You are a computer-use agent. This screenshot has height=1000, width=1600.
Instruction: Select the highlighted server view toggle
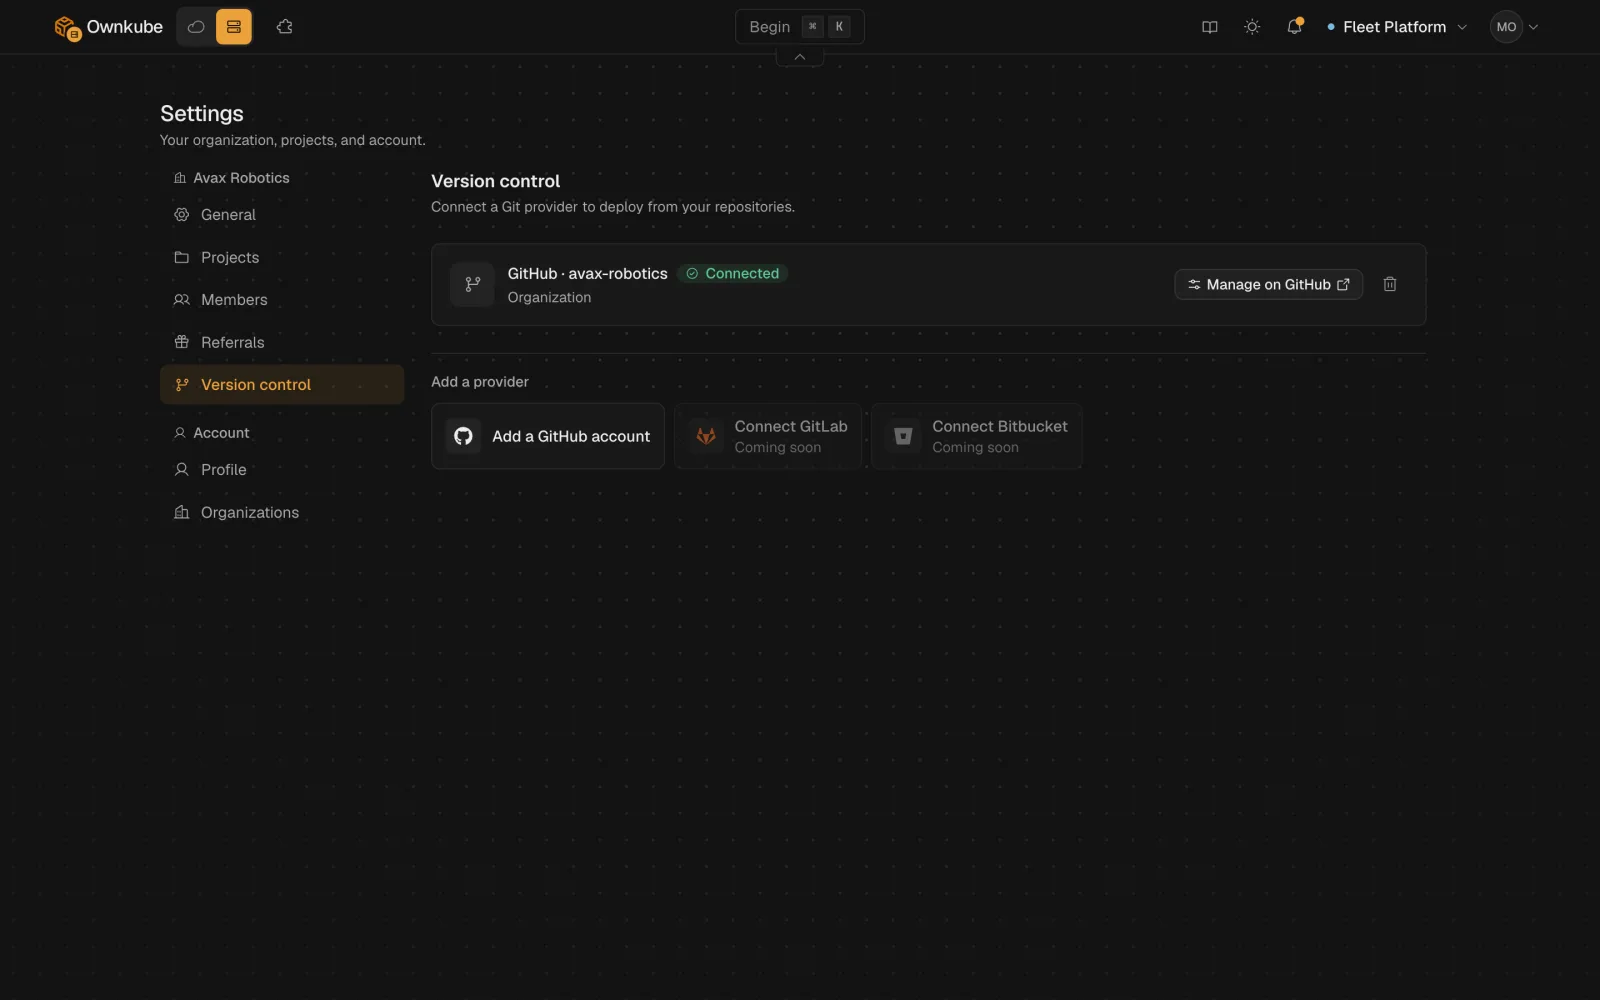point(234,27)
